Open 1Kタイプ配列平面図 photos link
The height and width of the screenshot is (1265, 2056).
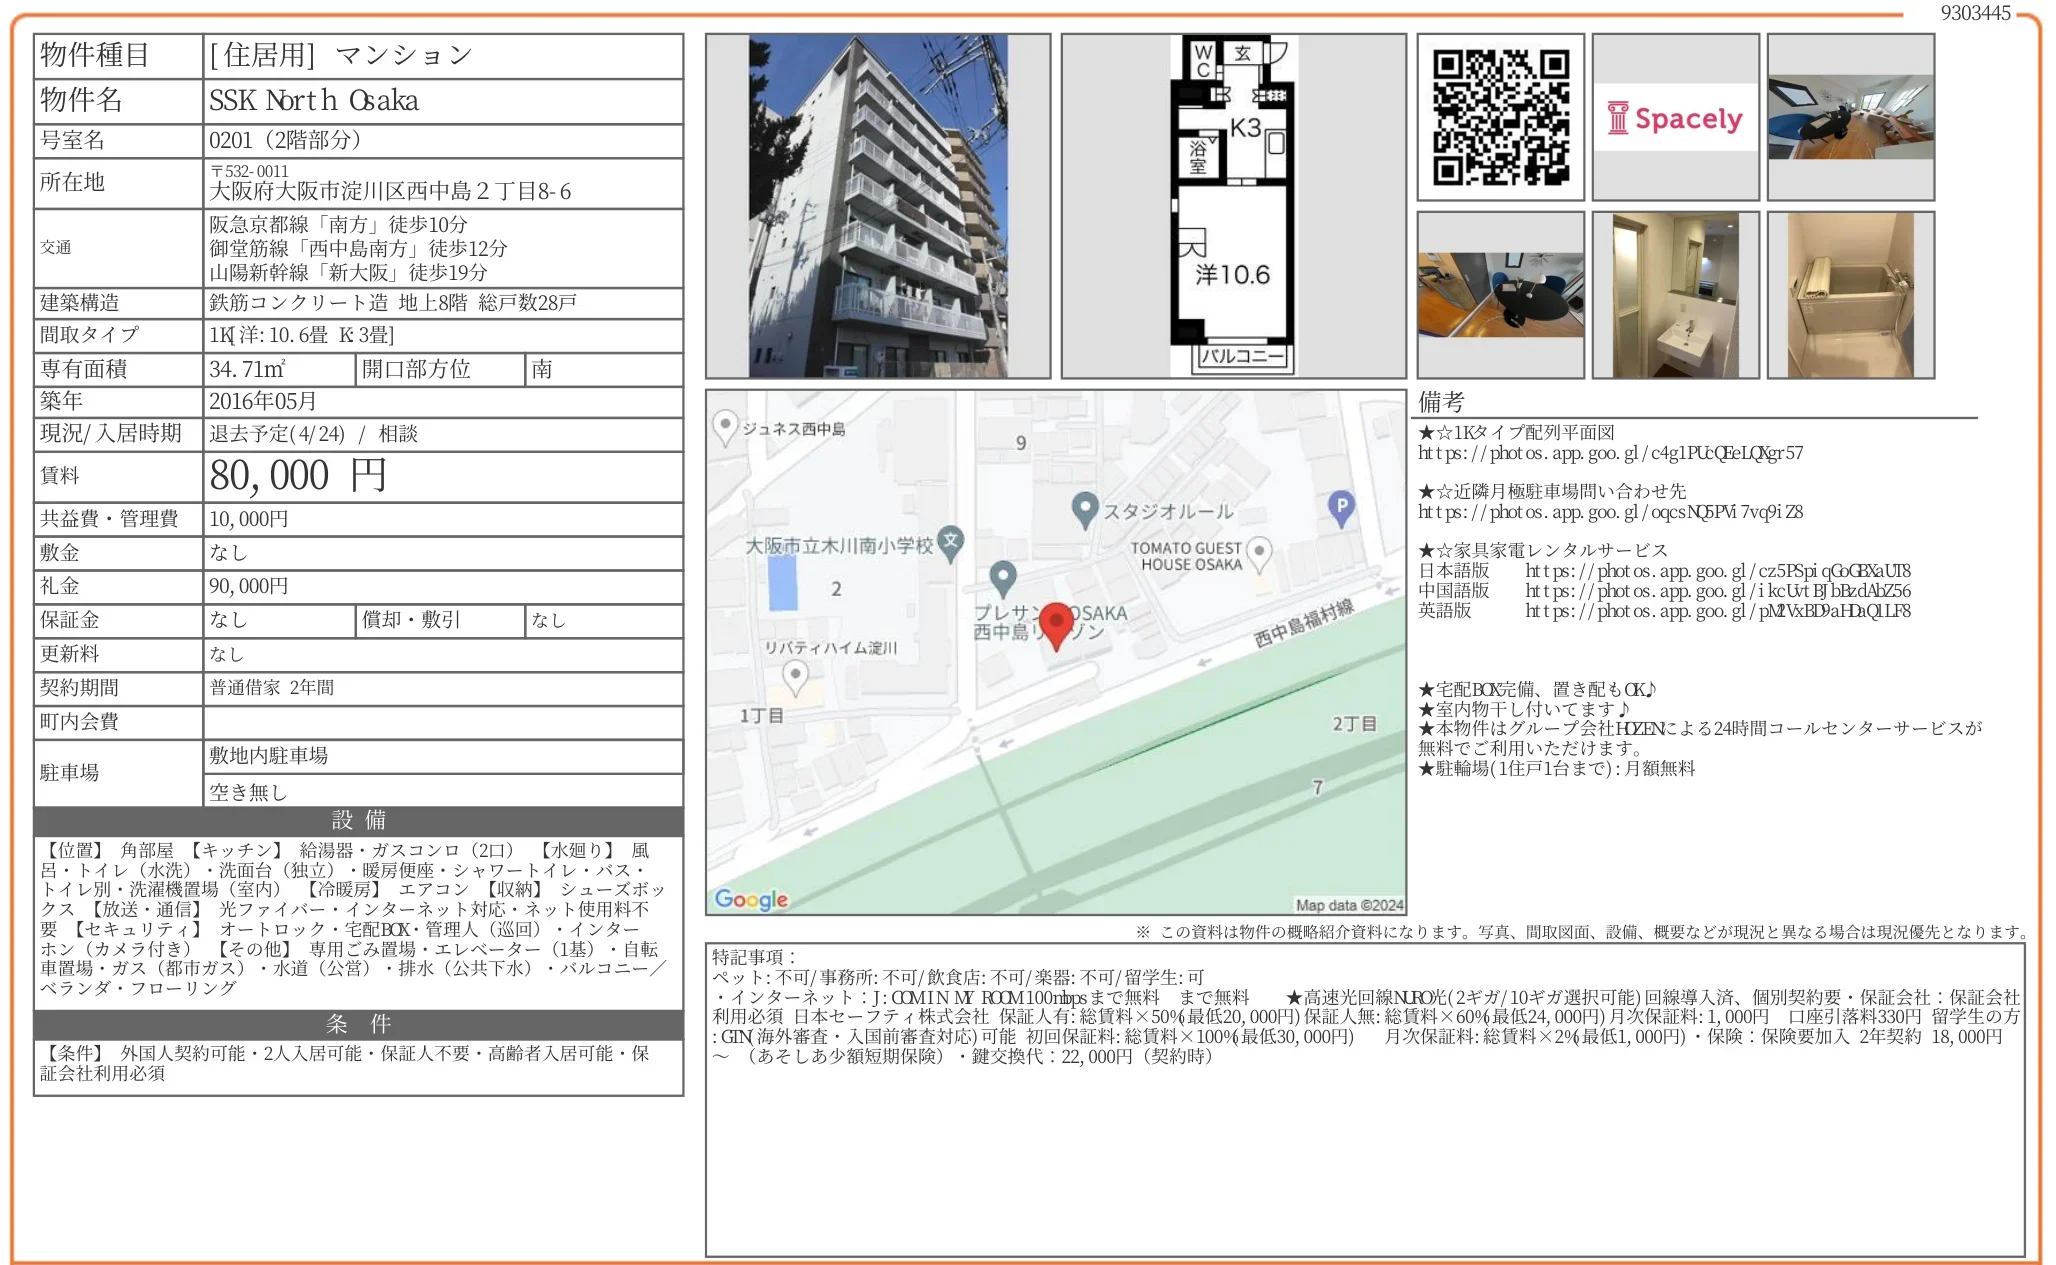click(x=1610, y=453)
